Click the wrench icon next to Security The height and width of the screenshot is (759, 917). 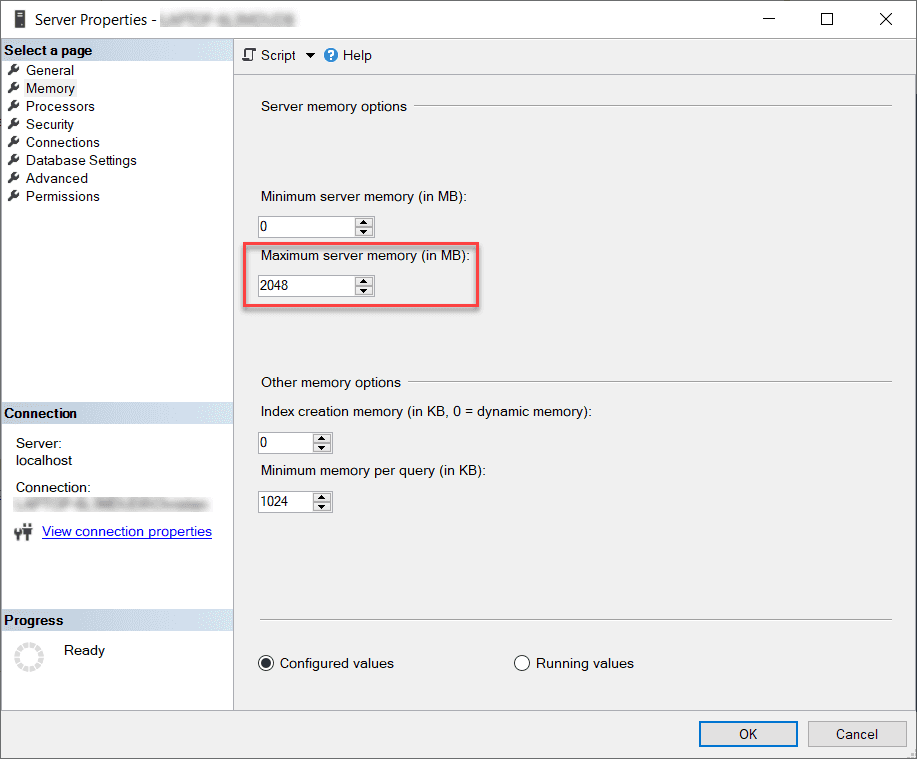pyautogui.click(x=14, y=124)
